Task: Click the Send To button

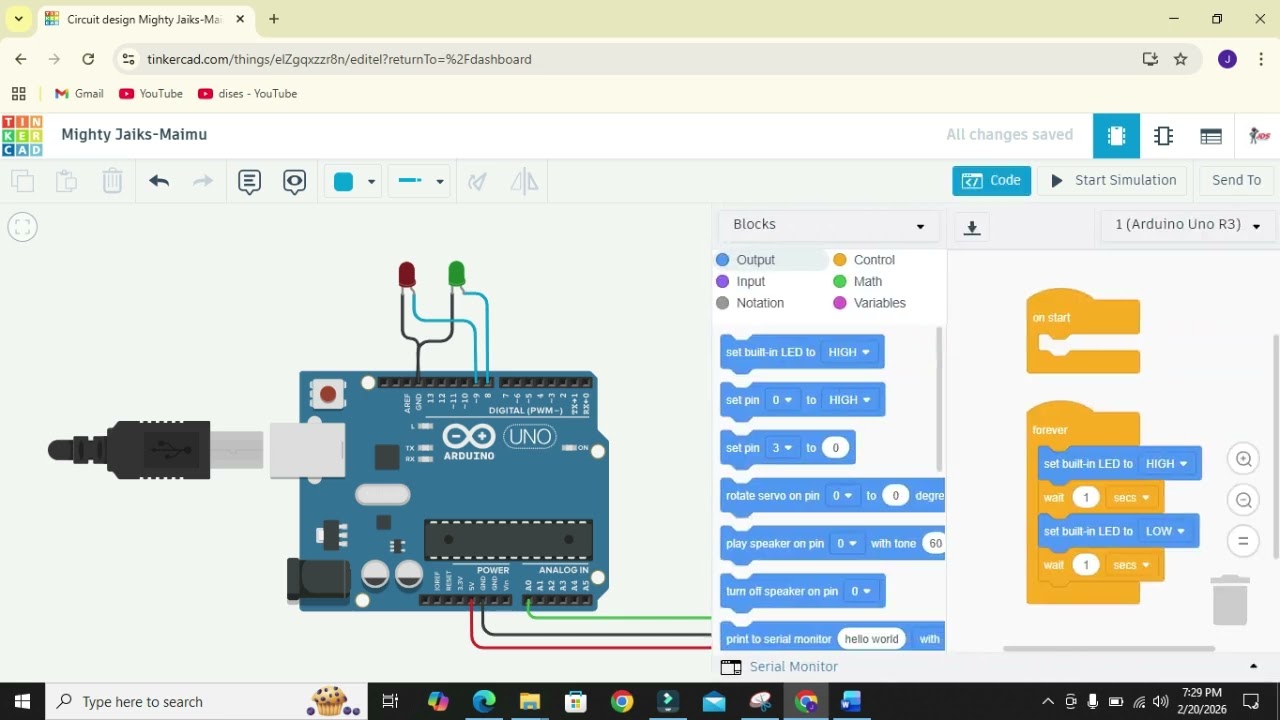Action: [1236, 181]
